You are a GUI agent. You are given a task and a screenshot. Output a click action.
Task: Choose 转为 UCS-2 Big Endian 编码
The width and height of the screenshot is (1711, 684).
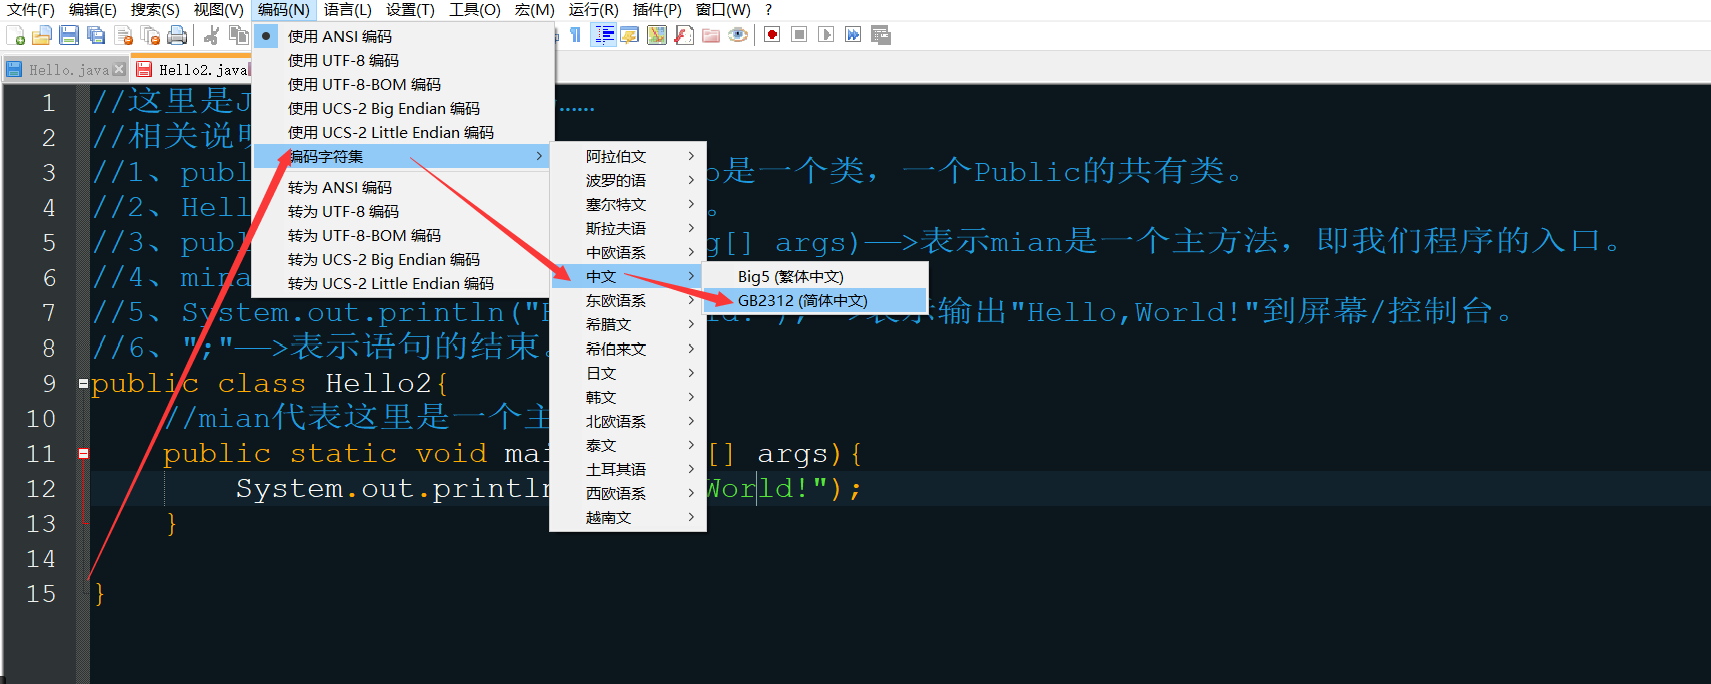(x=403, y=259)
